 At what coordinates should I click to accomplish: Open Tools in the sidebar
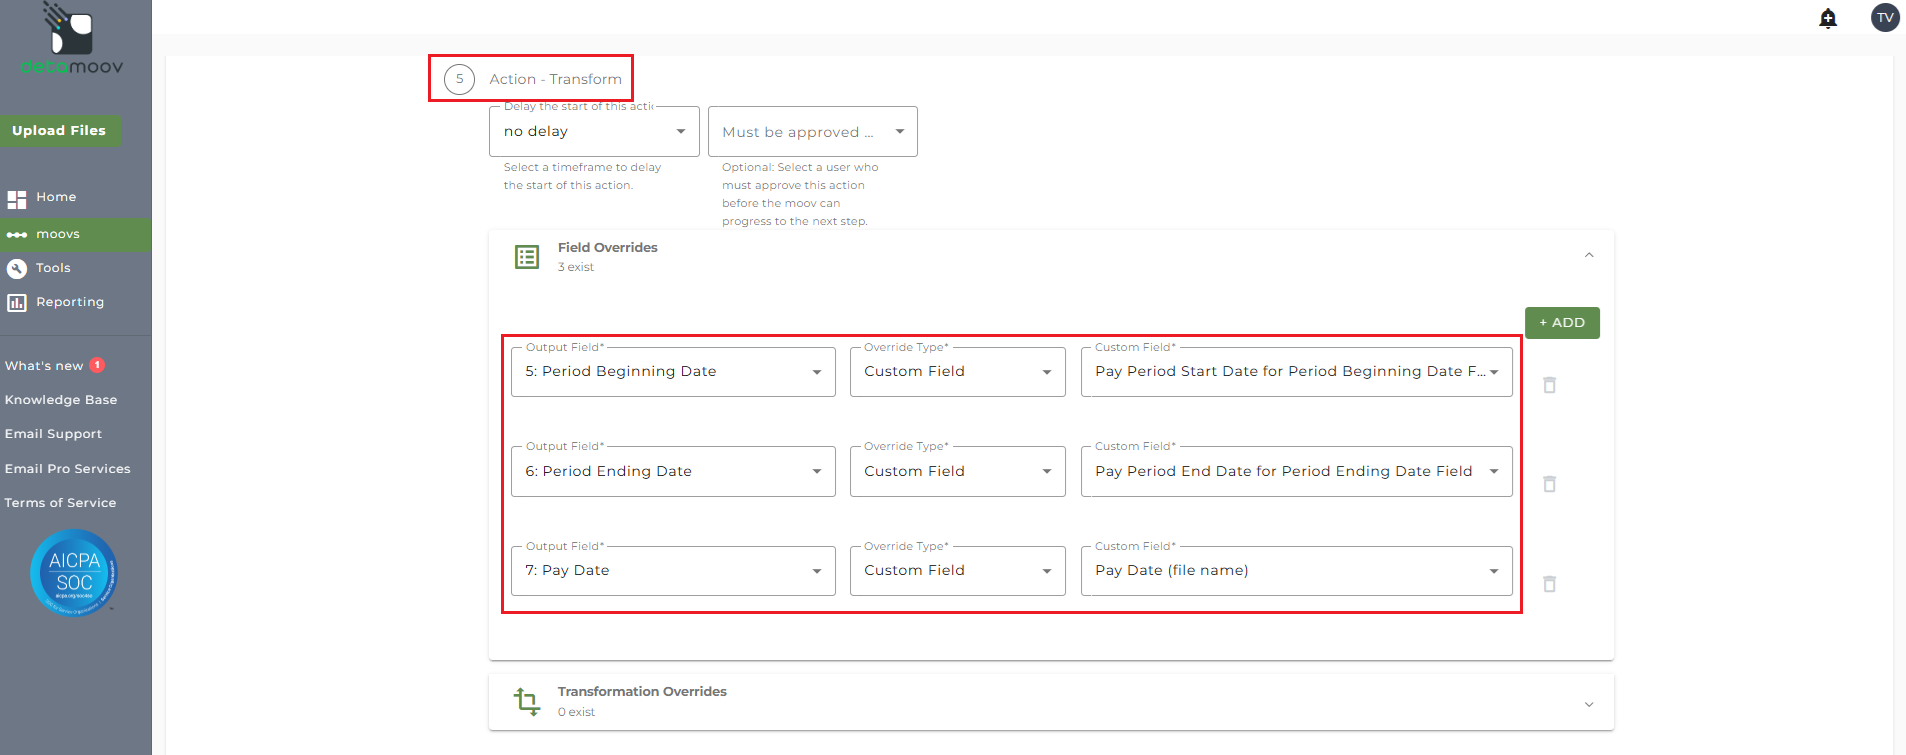[x=53, y=268]
